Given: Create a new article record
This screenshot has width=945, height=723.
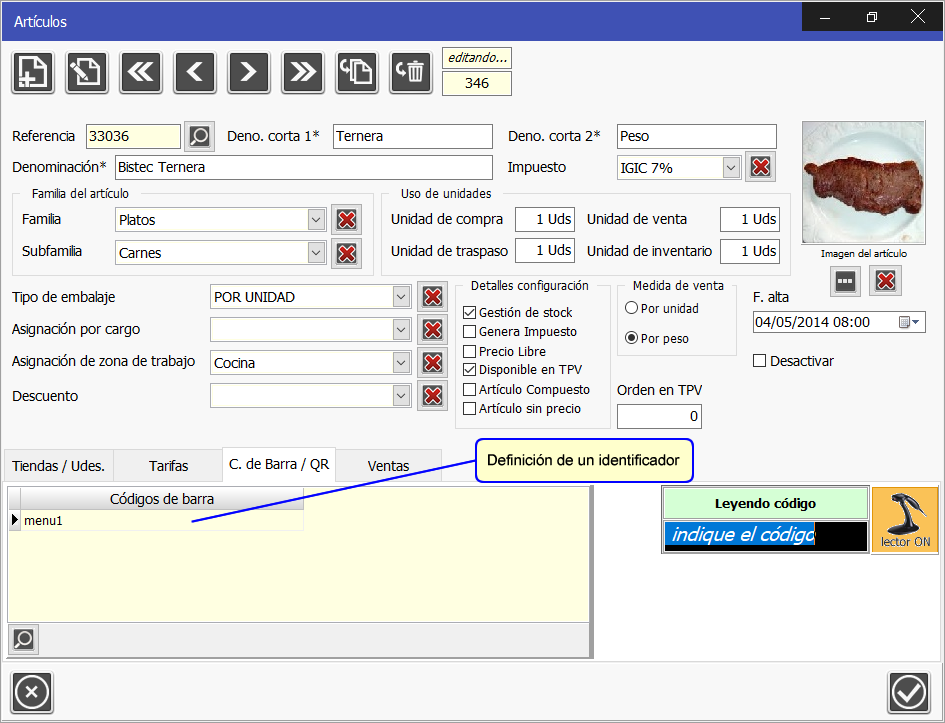Looking at the screenshot, I should tap(32, 72).
